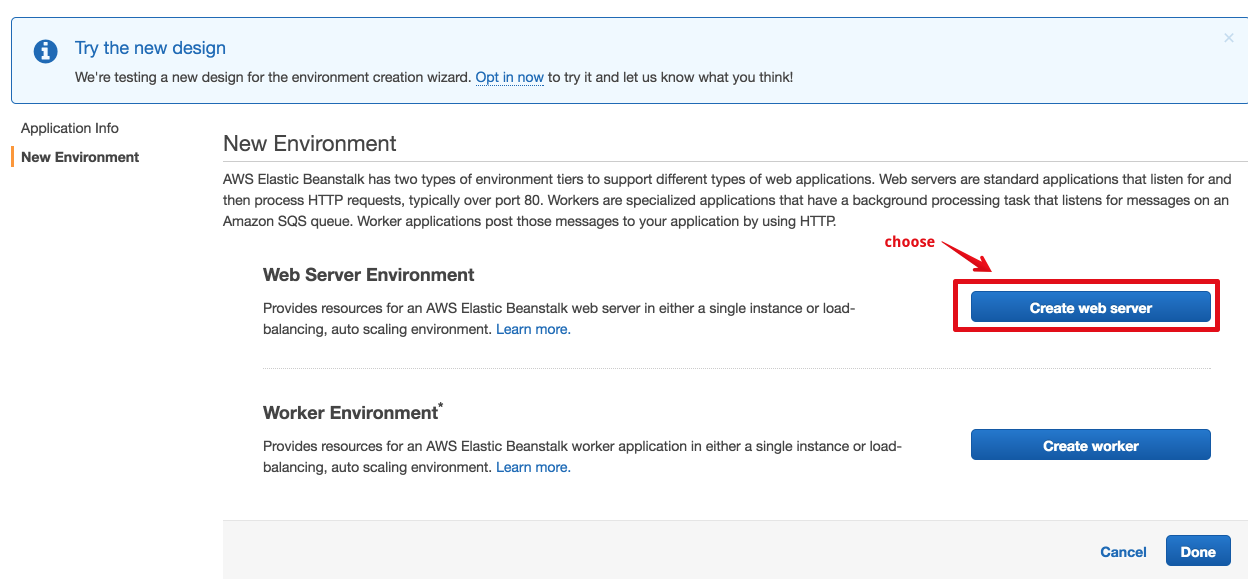Dismiss the Try the new design banner
The width and height of the screenshot is (1248, 579).
tap(1229, 38)
